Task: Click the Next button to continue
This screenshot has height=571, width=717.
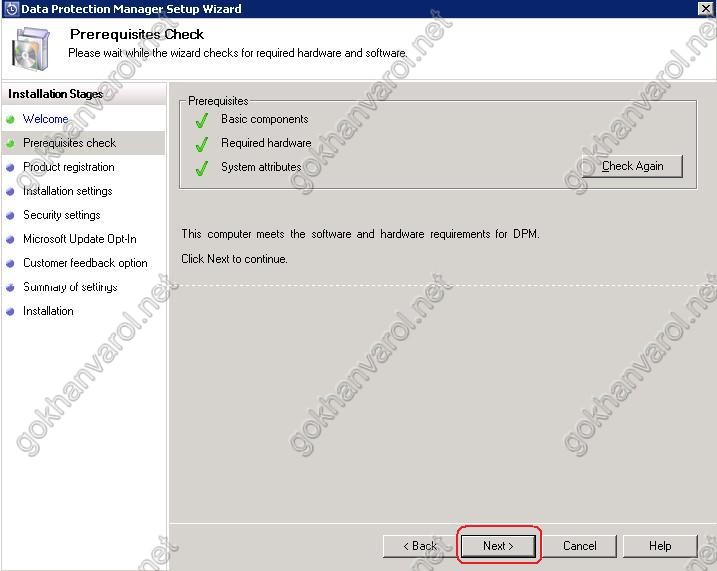Action: pos(498,546)
